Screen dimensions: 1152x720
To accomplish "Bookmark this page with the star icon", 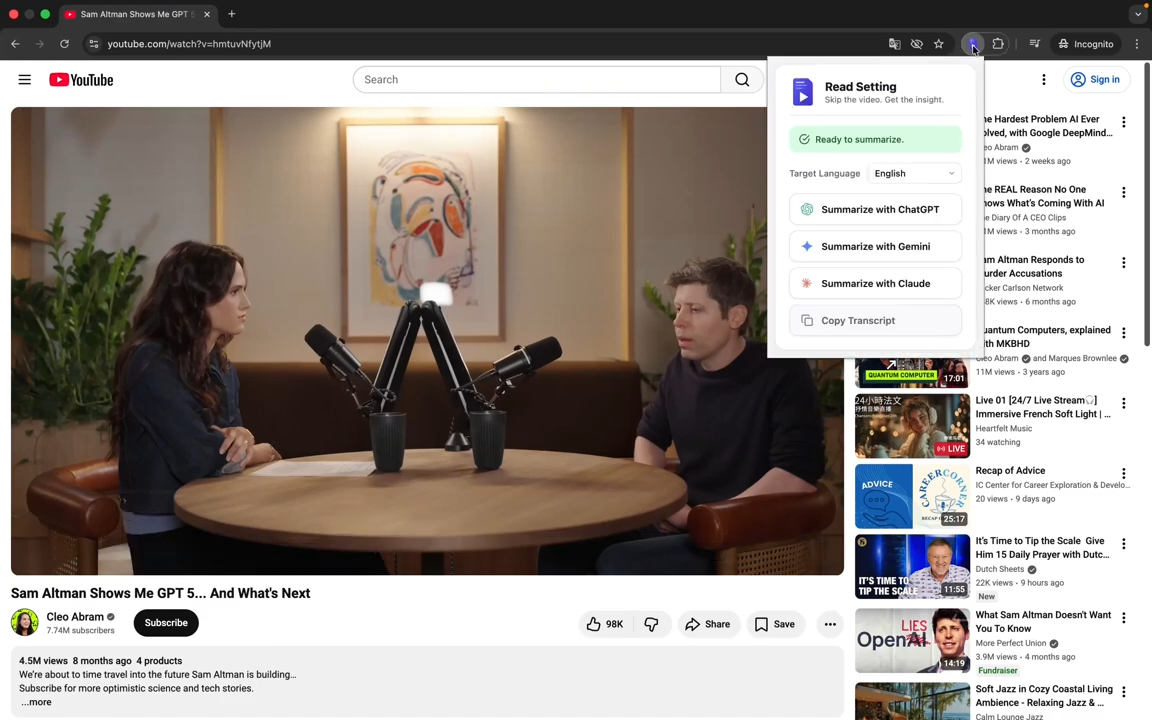I will point(938,44).
